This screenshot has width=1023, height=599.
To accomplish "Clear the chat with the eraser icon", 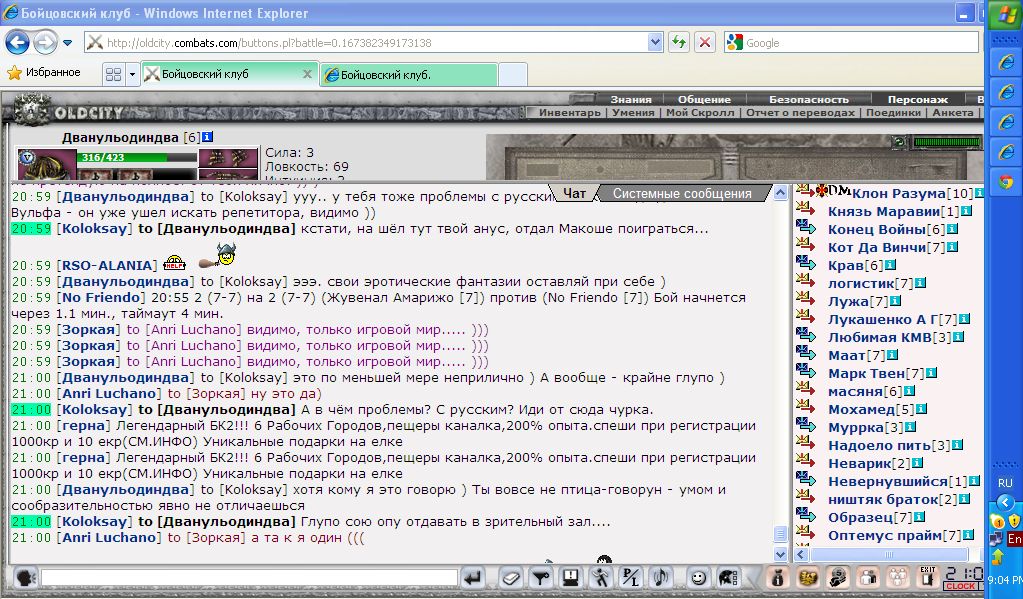I will click(512, 577).
